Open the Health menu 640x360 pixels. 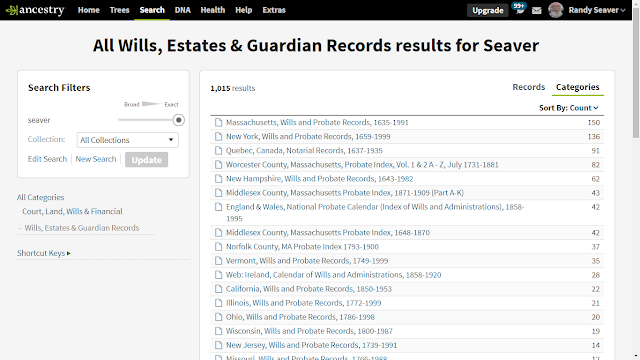[x=213, y=10]
